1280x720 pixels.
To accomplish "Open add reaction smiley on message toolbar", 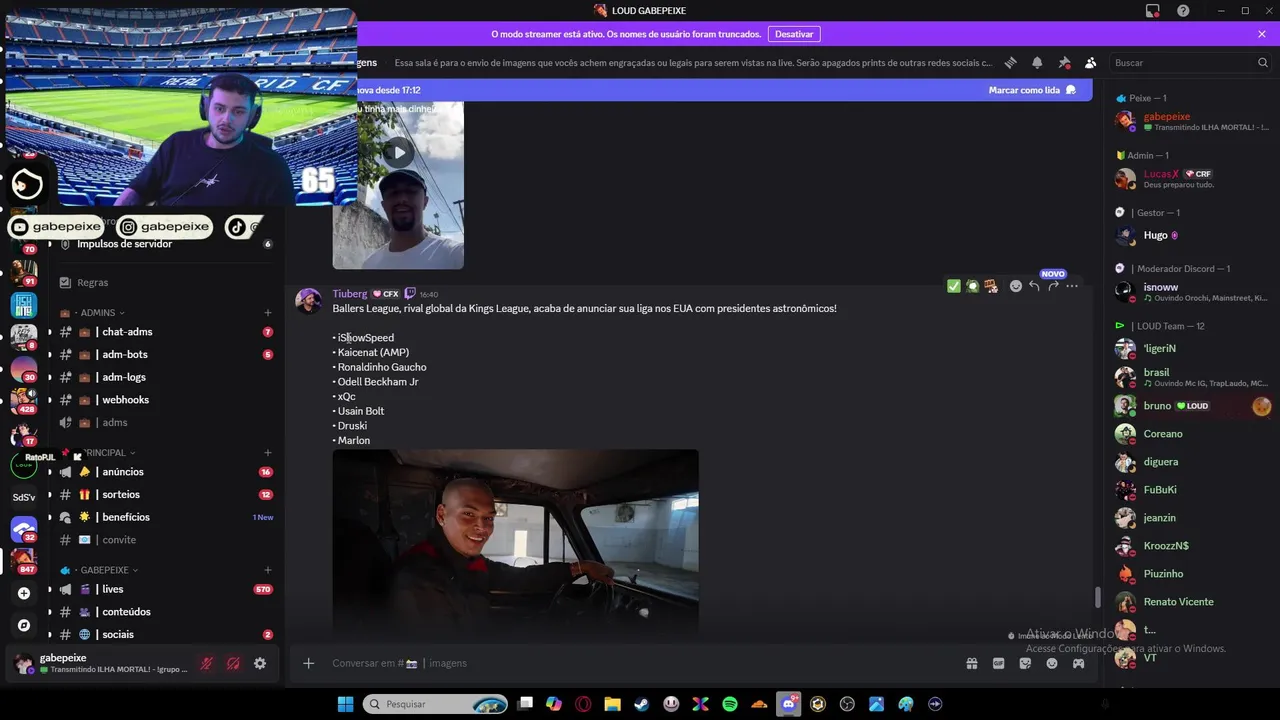I will pyautogui.click(x=1016, y=286).
